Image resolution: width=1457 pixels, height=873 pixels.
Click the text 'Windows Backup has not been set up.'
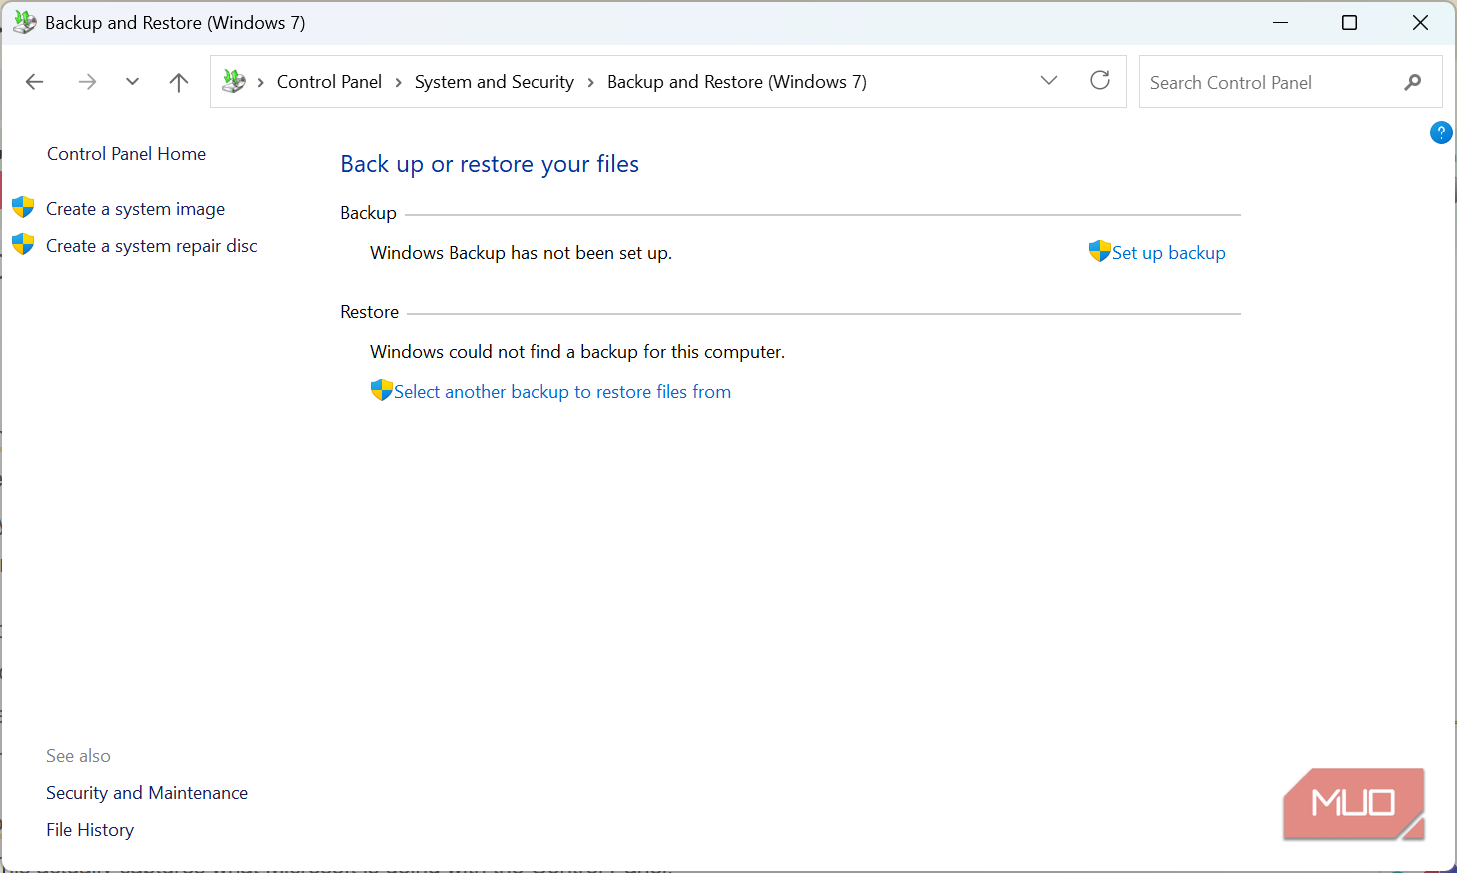(x=521, y=253)
